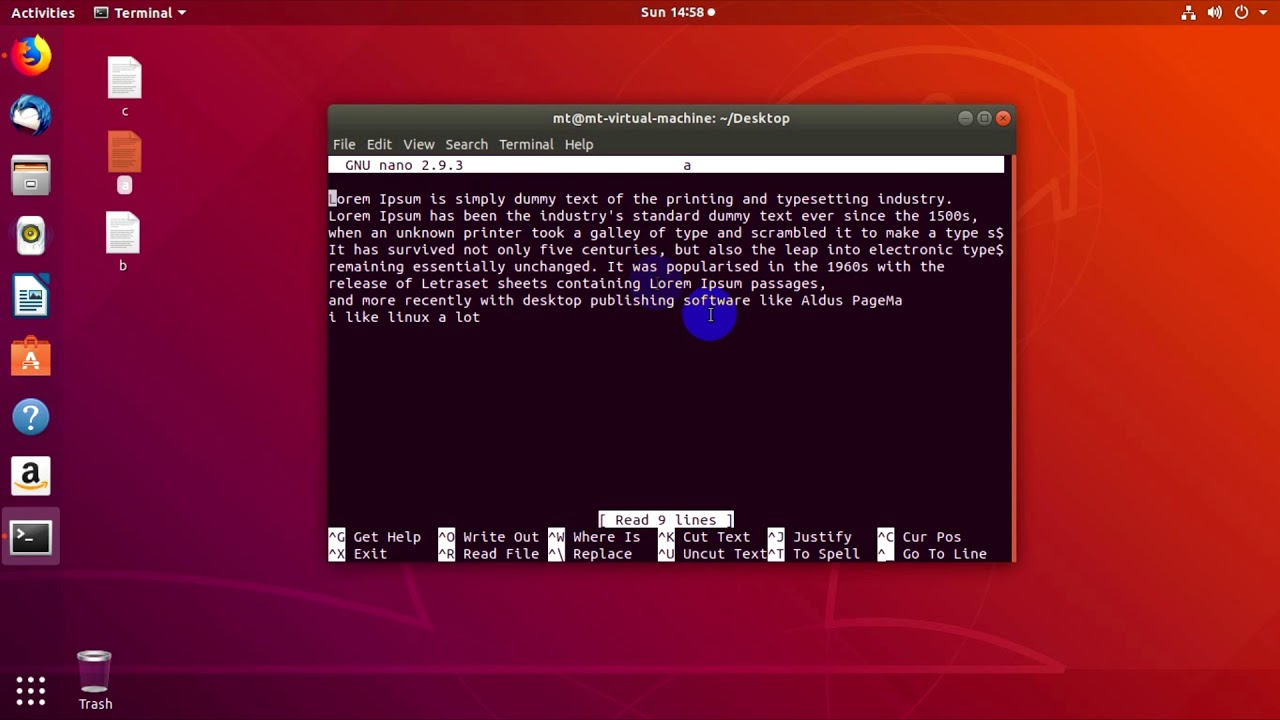Open Firefox from the dock

[x=31, y=55]
